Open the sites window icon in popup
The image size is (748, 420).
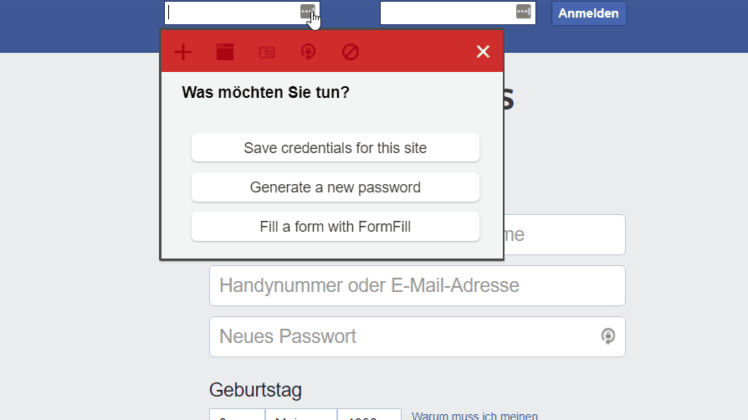[225, 52]
